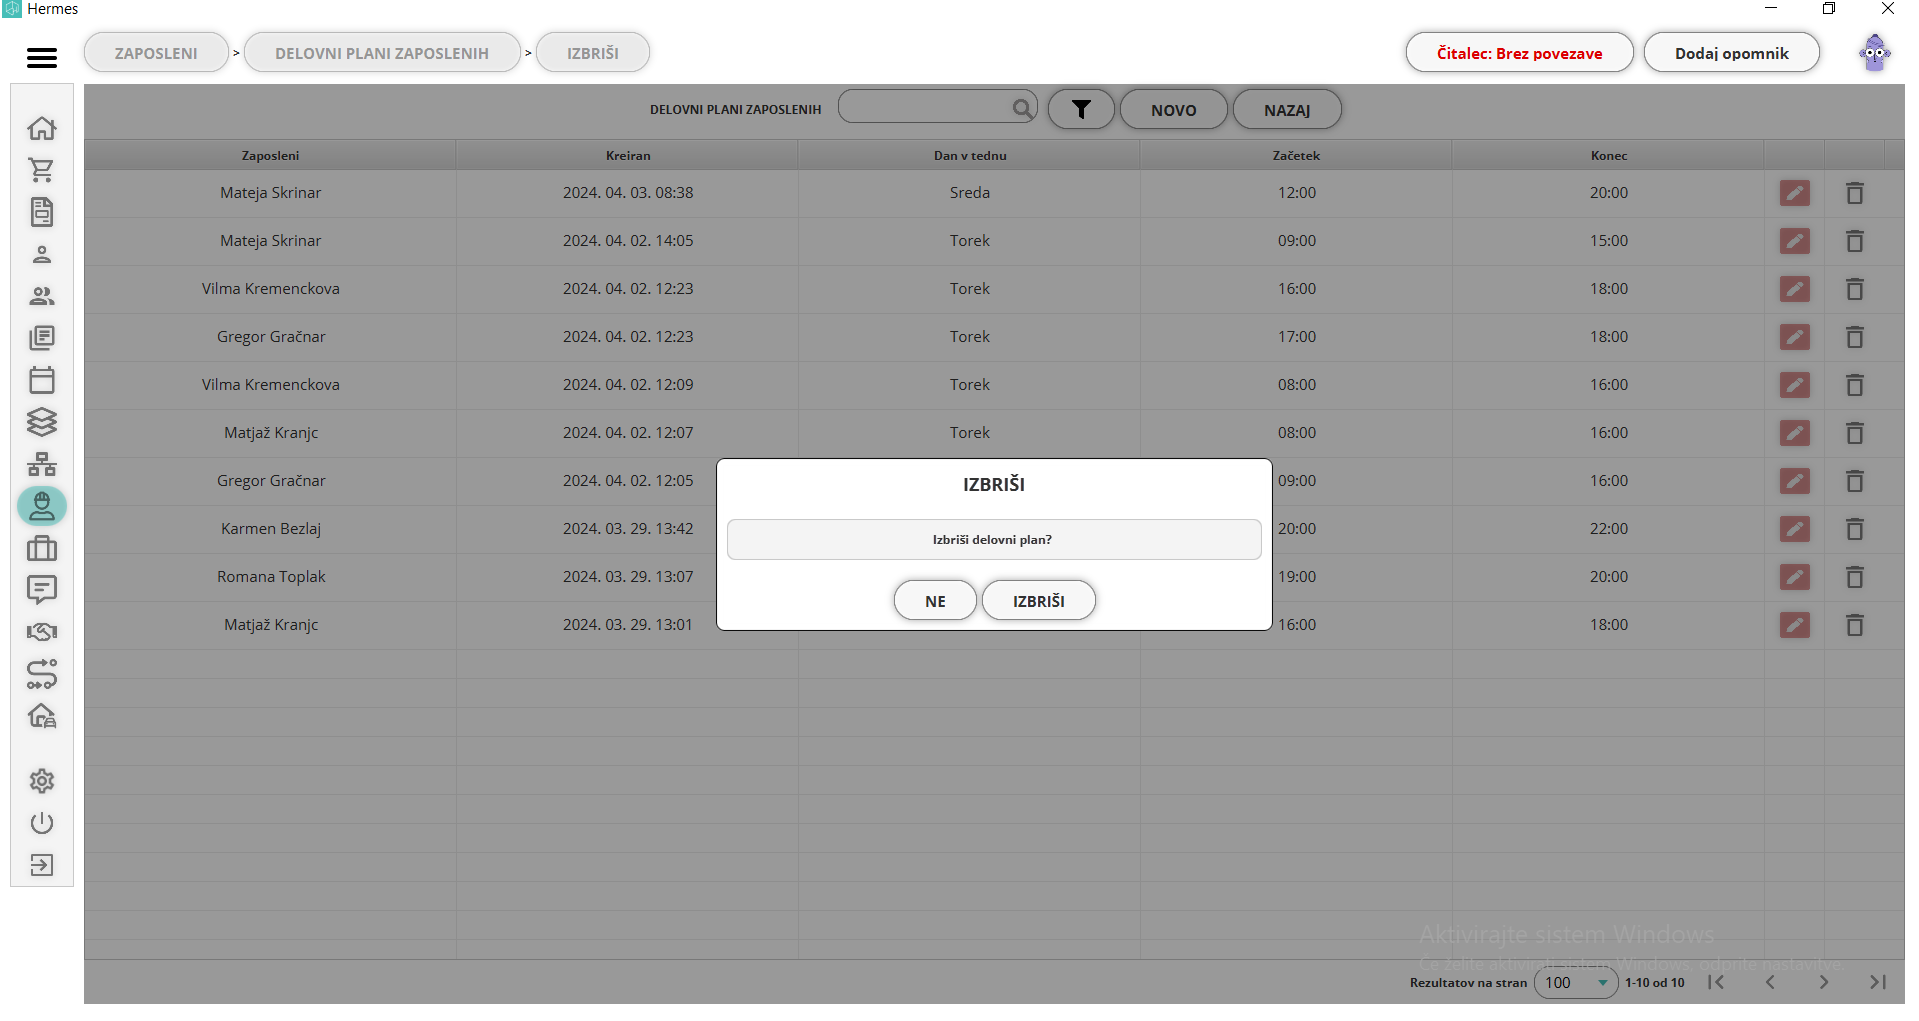Edit Mateja Skrinar Sreda plan
This screenshot has width=1919, height=1021.
(x=1794, y=193)
